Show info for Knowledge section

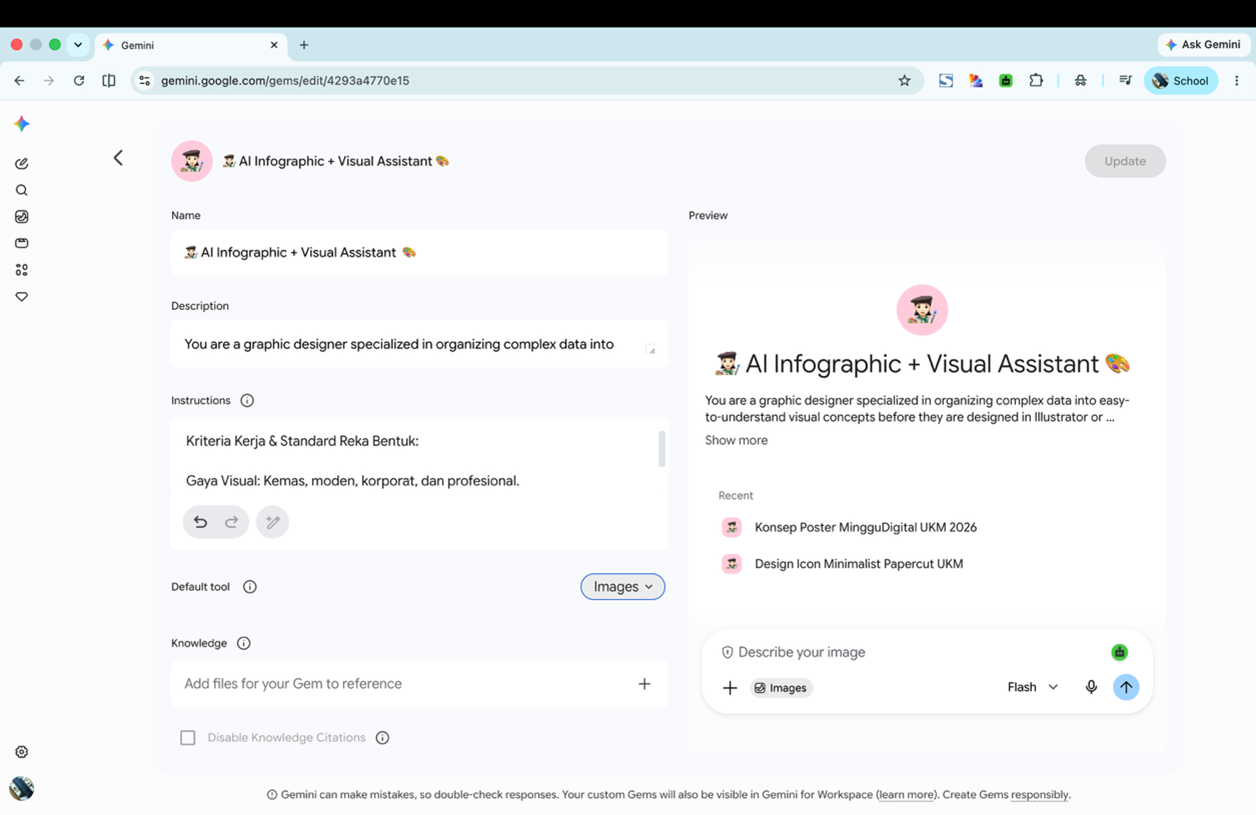tap(244, 643)
